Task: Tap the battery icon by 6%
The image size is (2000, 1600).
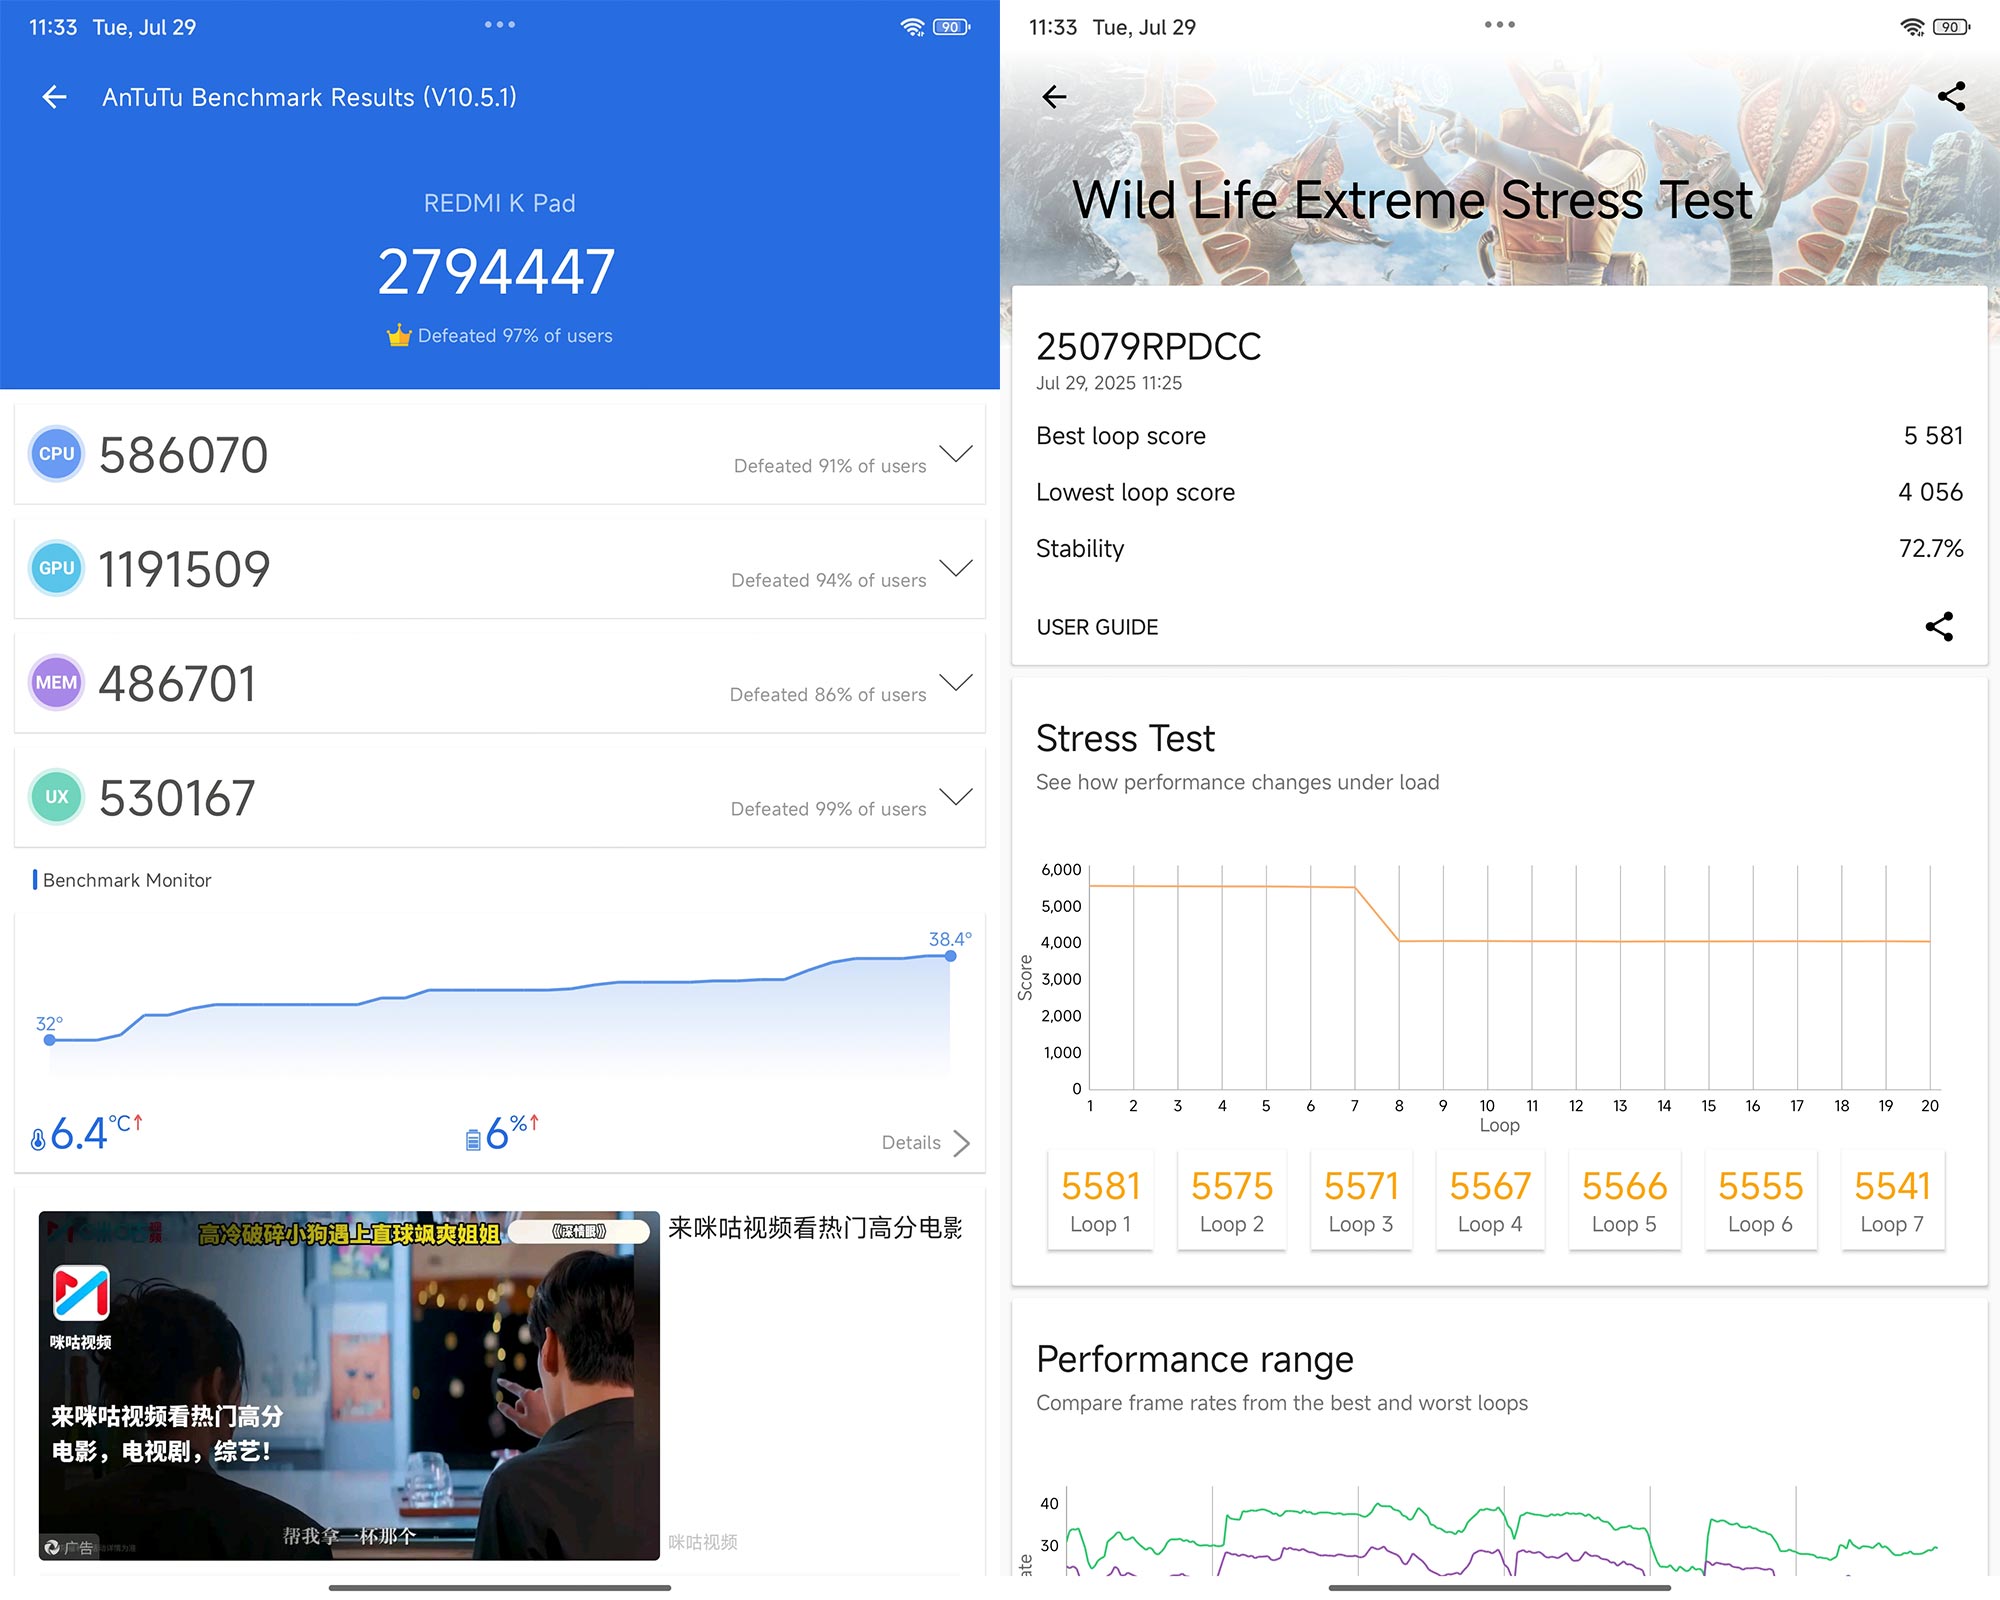Action: (473, 1140)
